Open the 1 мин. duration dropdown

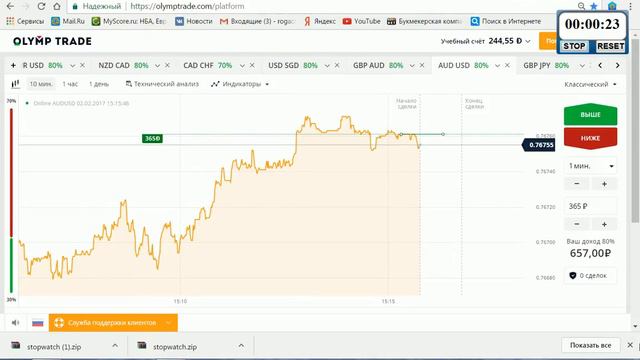click(591, 166)
